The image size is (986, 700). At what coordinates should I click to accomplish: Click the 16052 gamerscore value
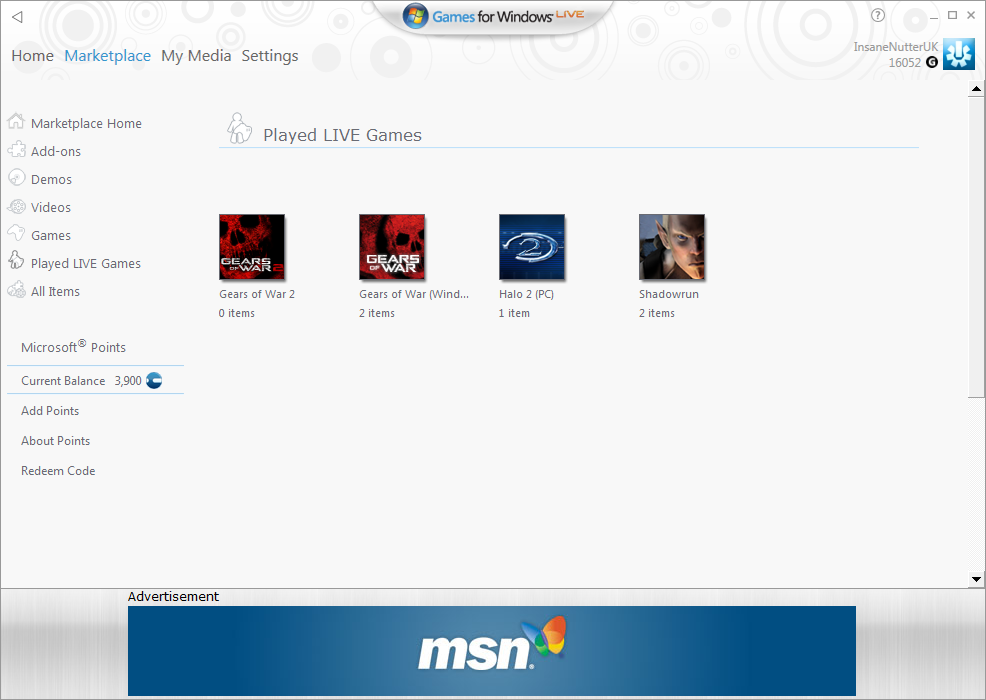coord(904,62)
